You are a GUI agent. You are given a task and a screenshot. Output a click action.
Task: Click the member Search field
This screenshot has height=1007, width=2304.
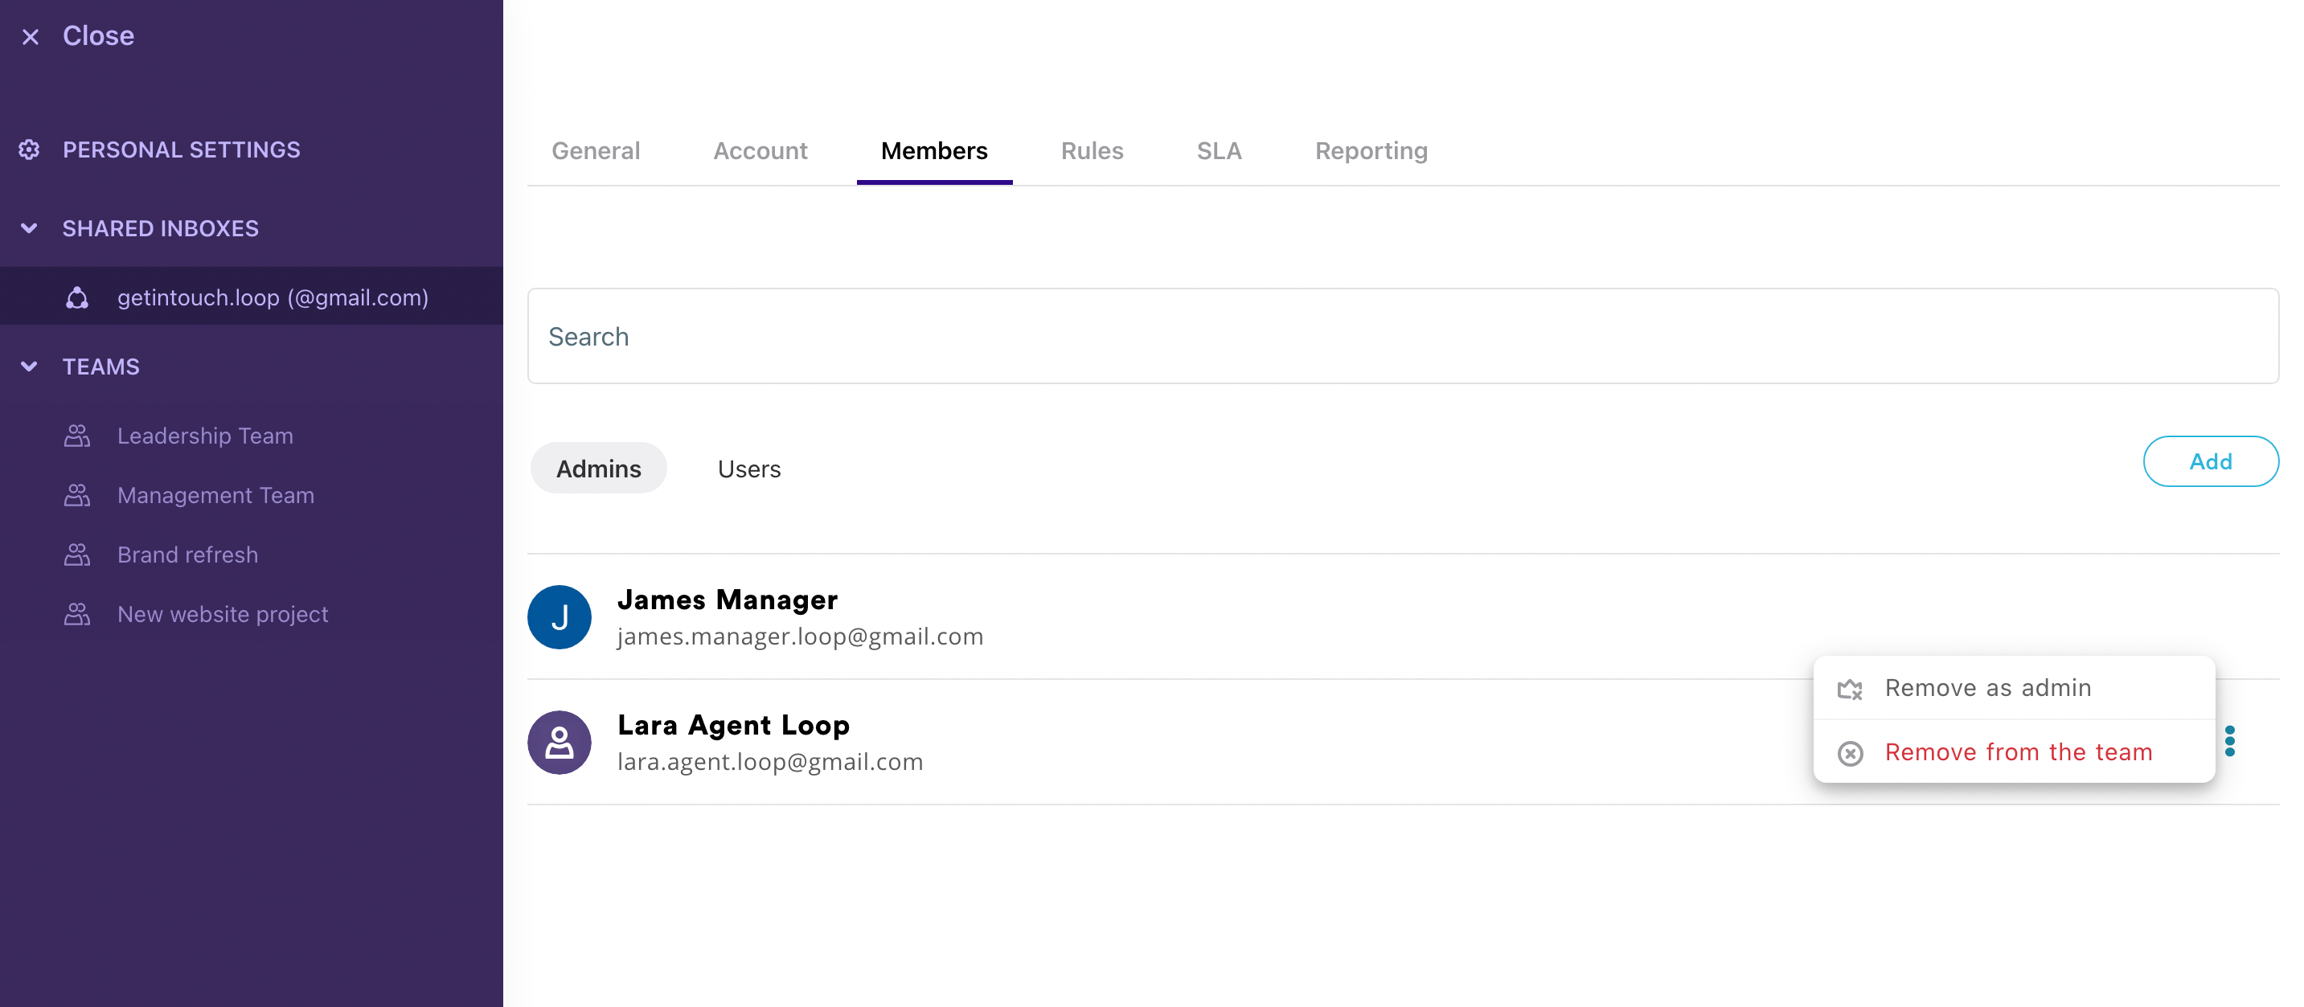click(1402, 336)
